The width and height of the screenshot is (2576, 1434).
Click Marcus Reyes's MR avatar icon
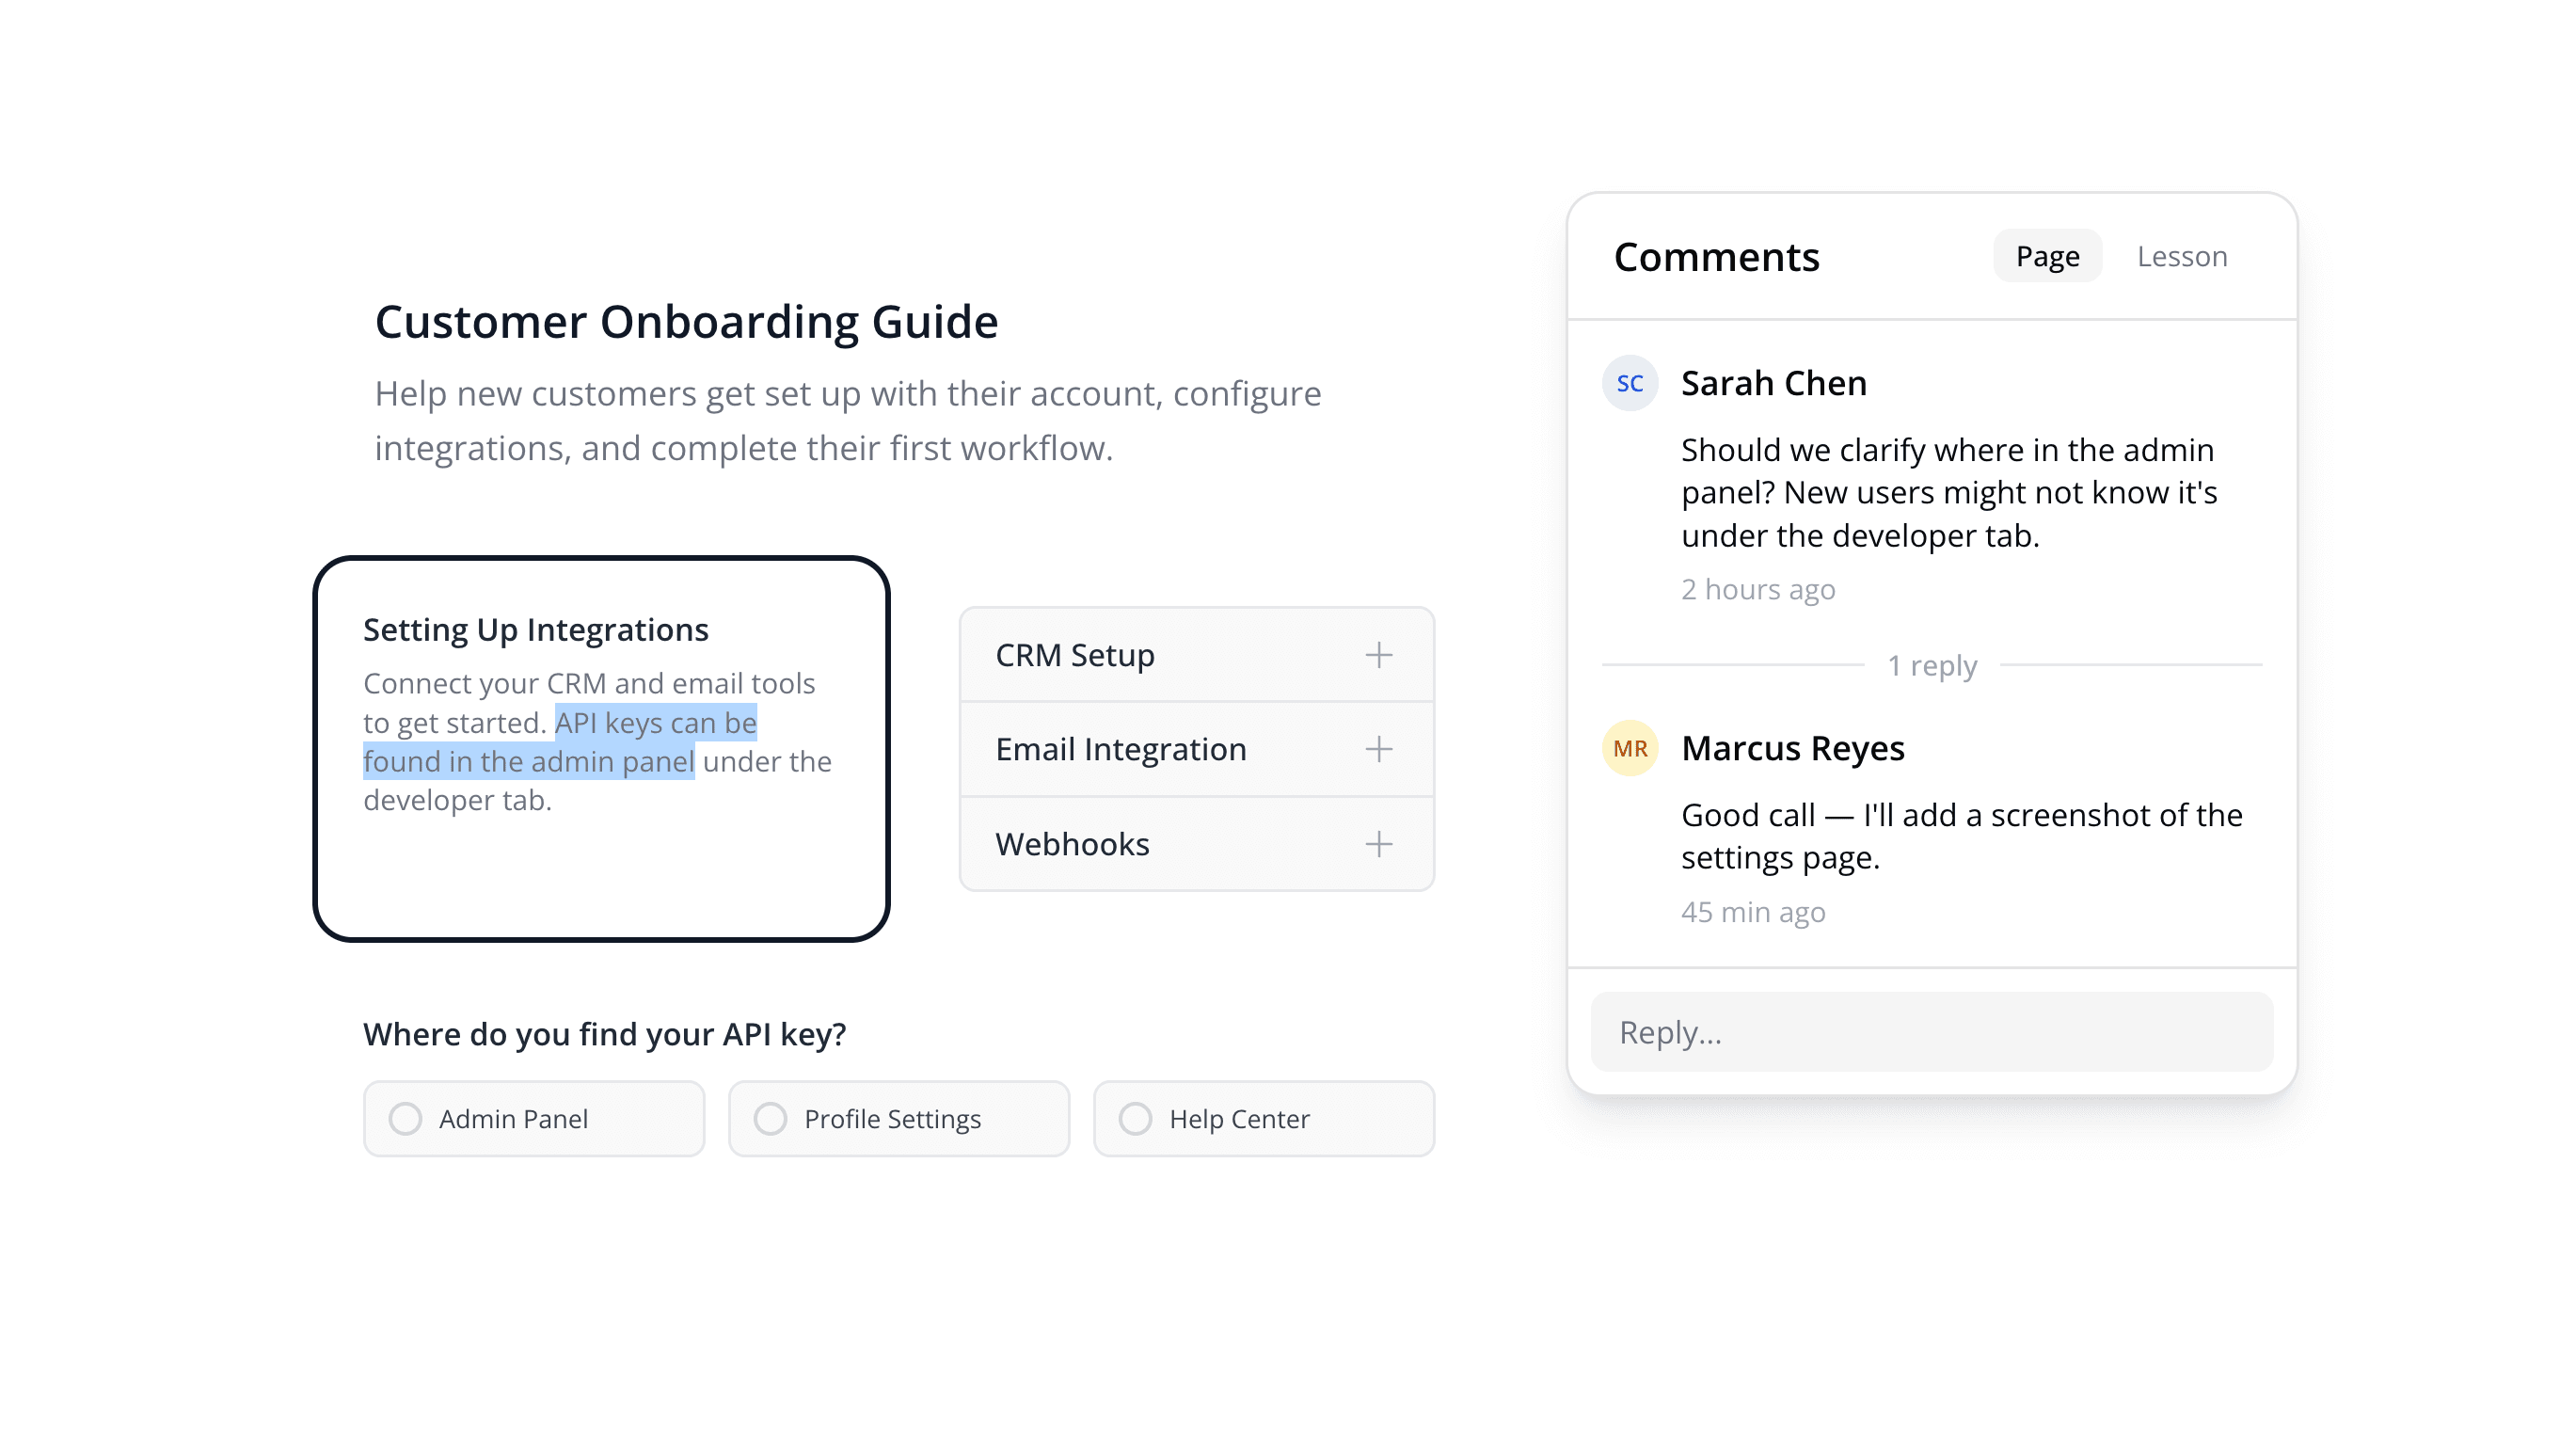pyautogui.click(x=1630, y=748)
